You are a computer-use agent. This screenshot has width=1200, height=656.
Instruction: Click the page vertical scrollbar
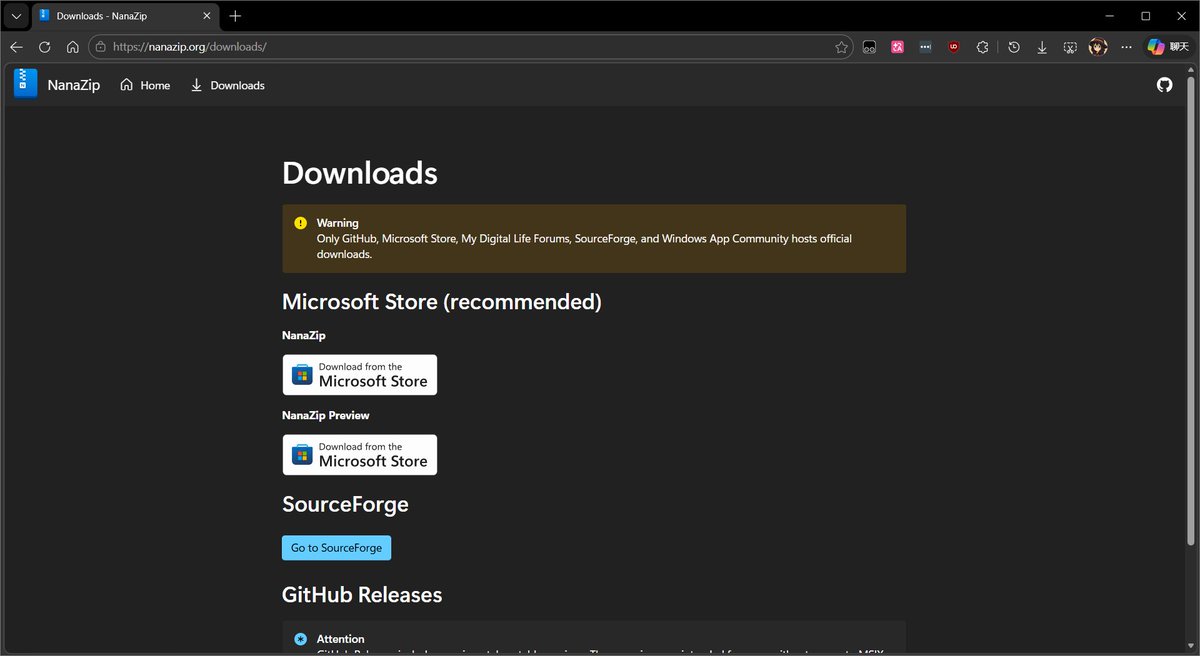(1190, 310)
